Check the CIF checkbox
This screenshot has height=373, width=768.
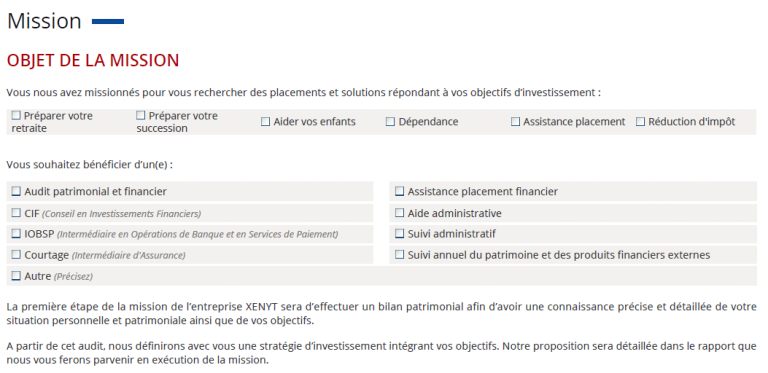[x=16, y=213]
